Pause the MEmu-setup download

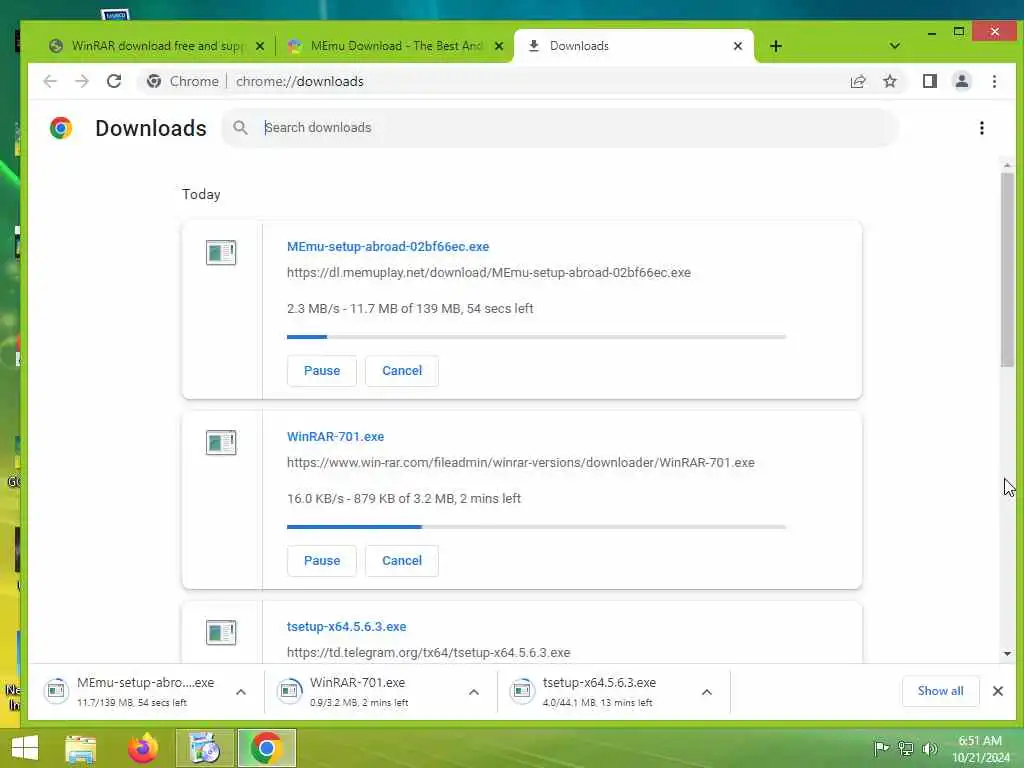(x=322, y=371)
